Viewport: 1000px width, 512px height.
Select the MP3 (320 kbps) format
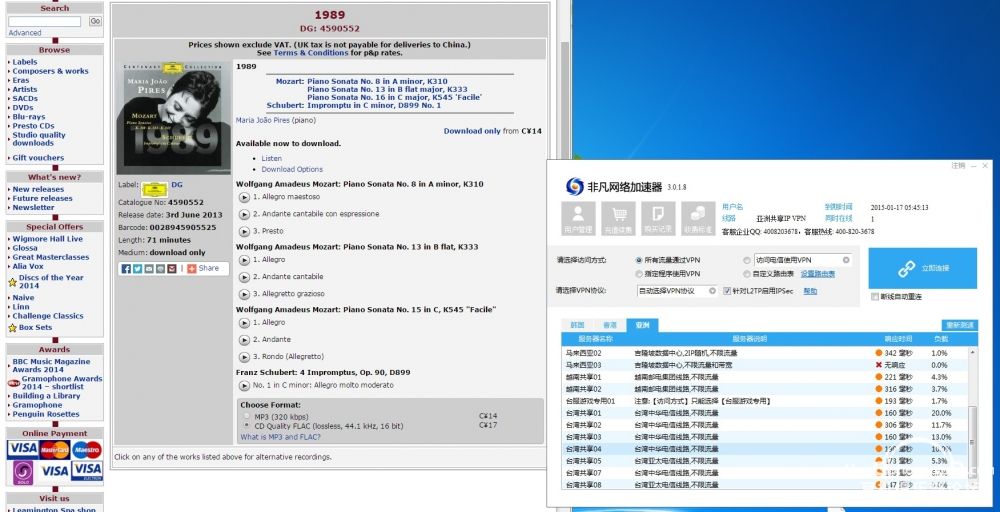(247, 416)
